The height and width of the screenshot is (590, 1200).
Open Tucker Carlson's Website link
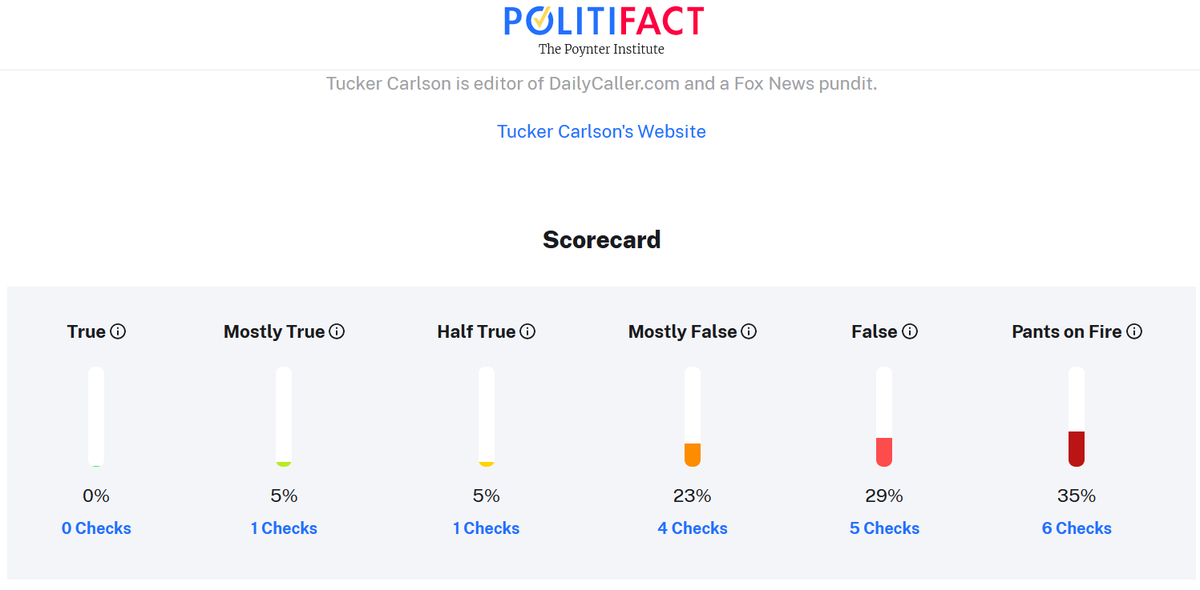(601, 132)
